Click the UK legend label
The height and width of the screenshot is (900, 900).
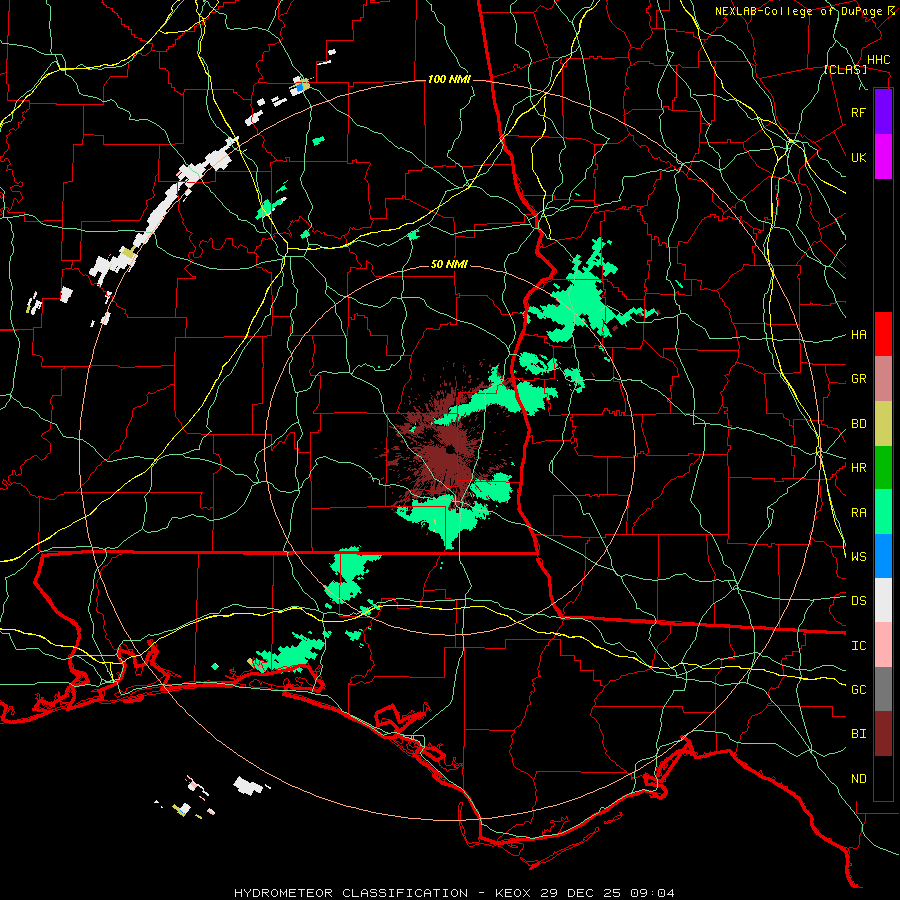click(x=858, y=157)
